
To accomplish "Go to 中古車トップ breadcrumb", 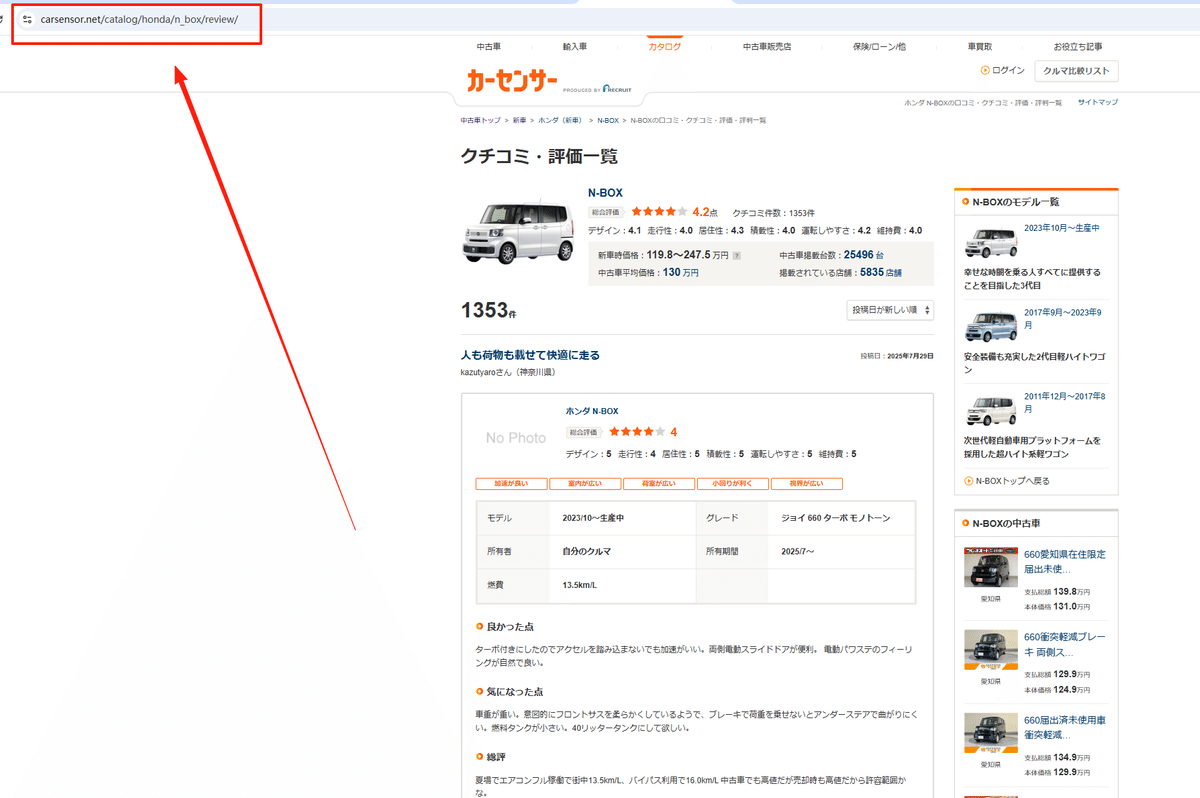I will pos(481,120).
